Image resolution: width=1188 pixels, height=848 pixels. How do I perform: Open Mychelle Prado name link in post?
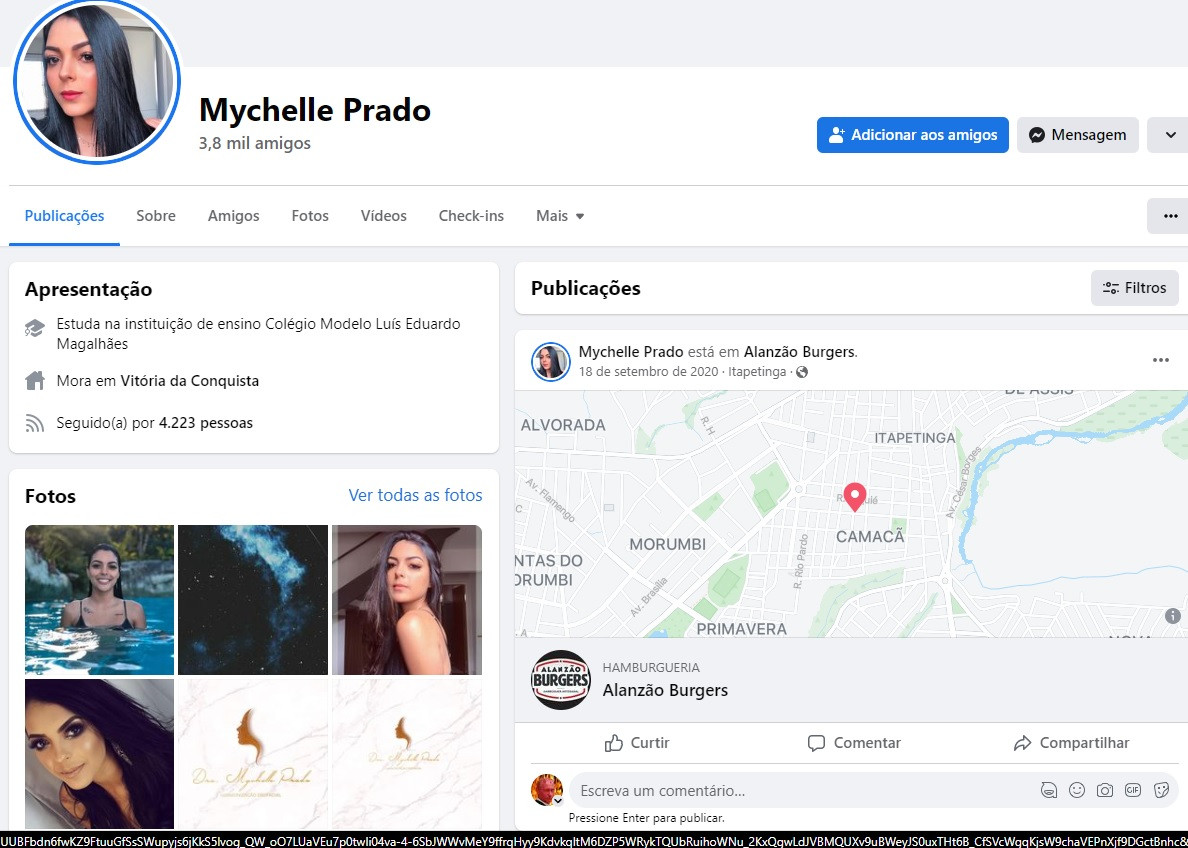[630, 352]
